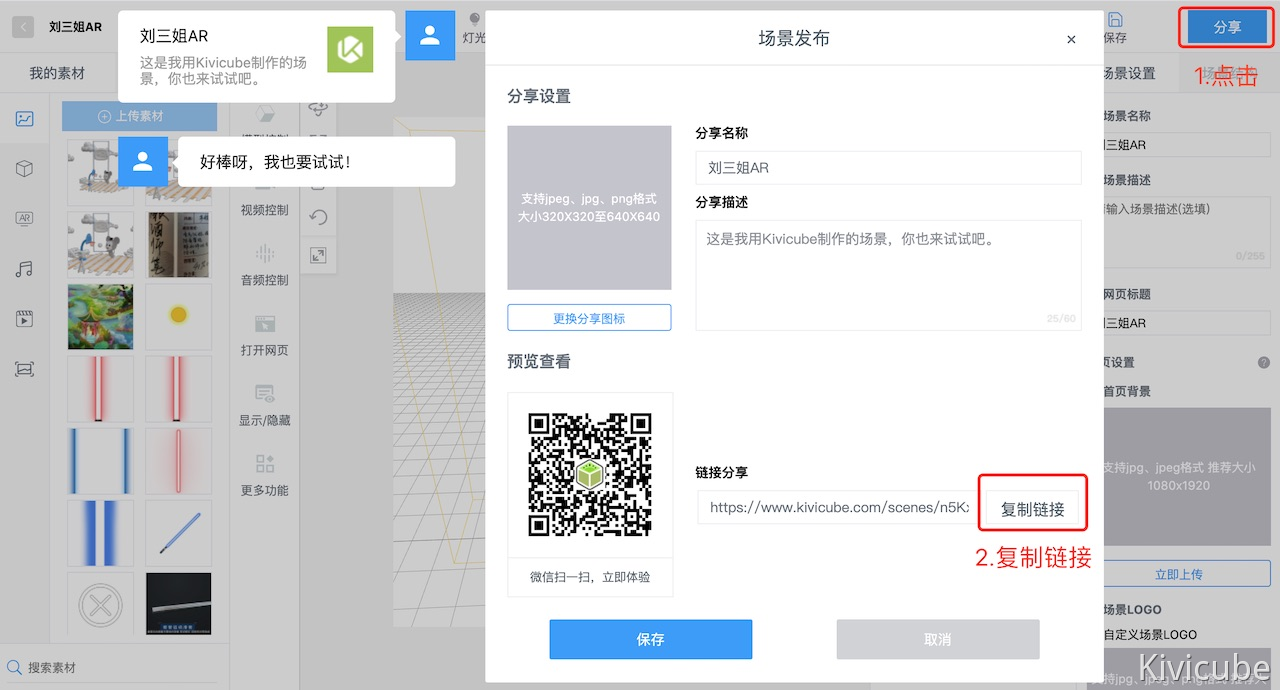Click the green Kivicube logo in the share preview
1280x690 pixels.
(350, 49)
